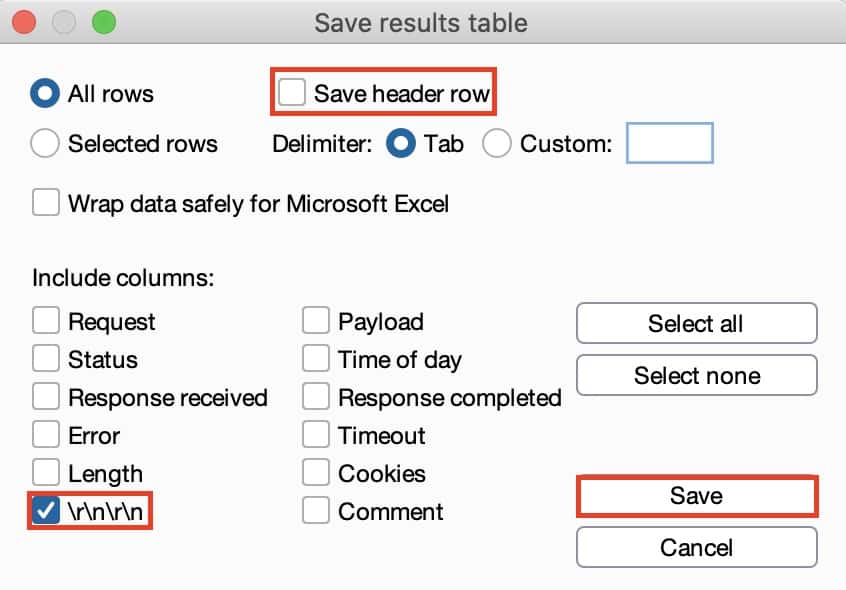Cancel the Save results table dialog
The width and height of the screenshot is (846, 590).
pyautogui.click(x=696, y=548)
